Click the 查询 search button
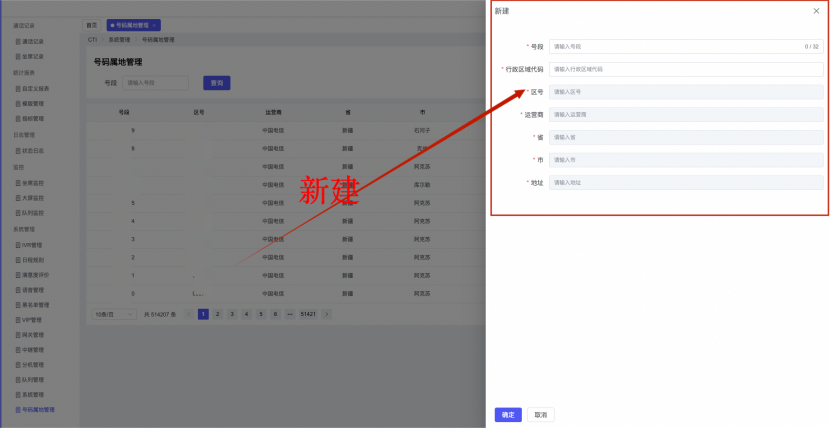The image size is (830, 428). click(x=217, y=83)
